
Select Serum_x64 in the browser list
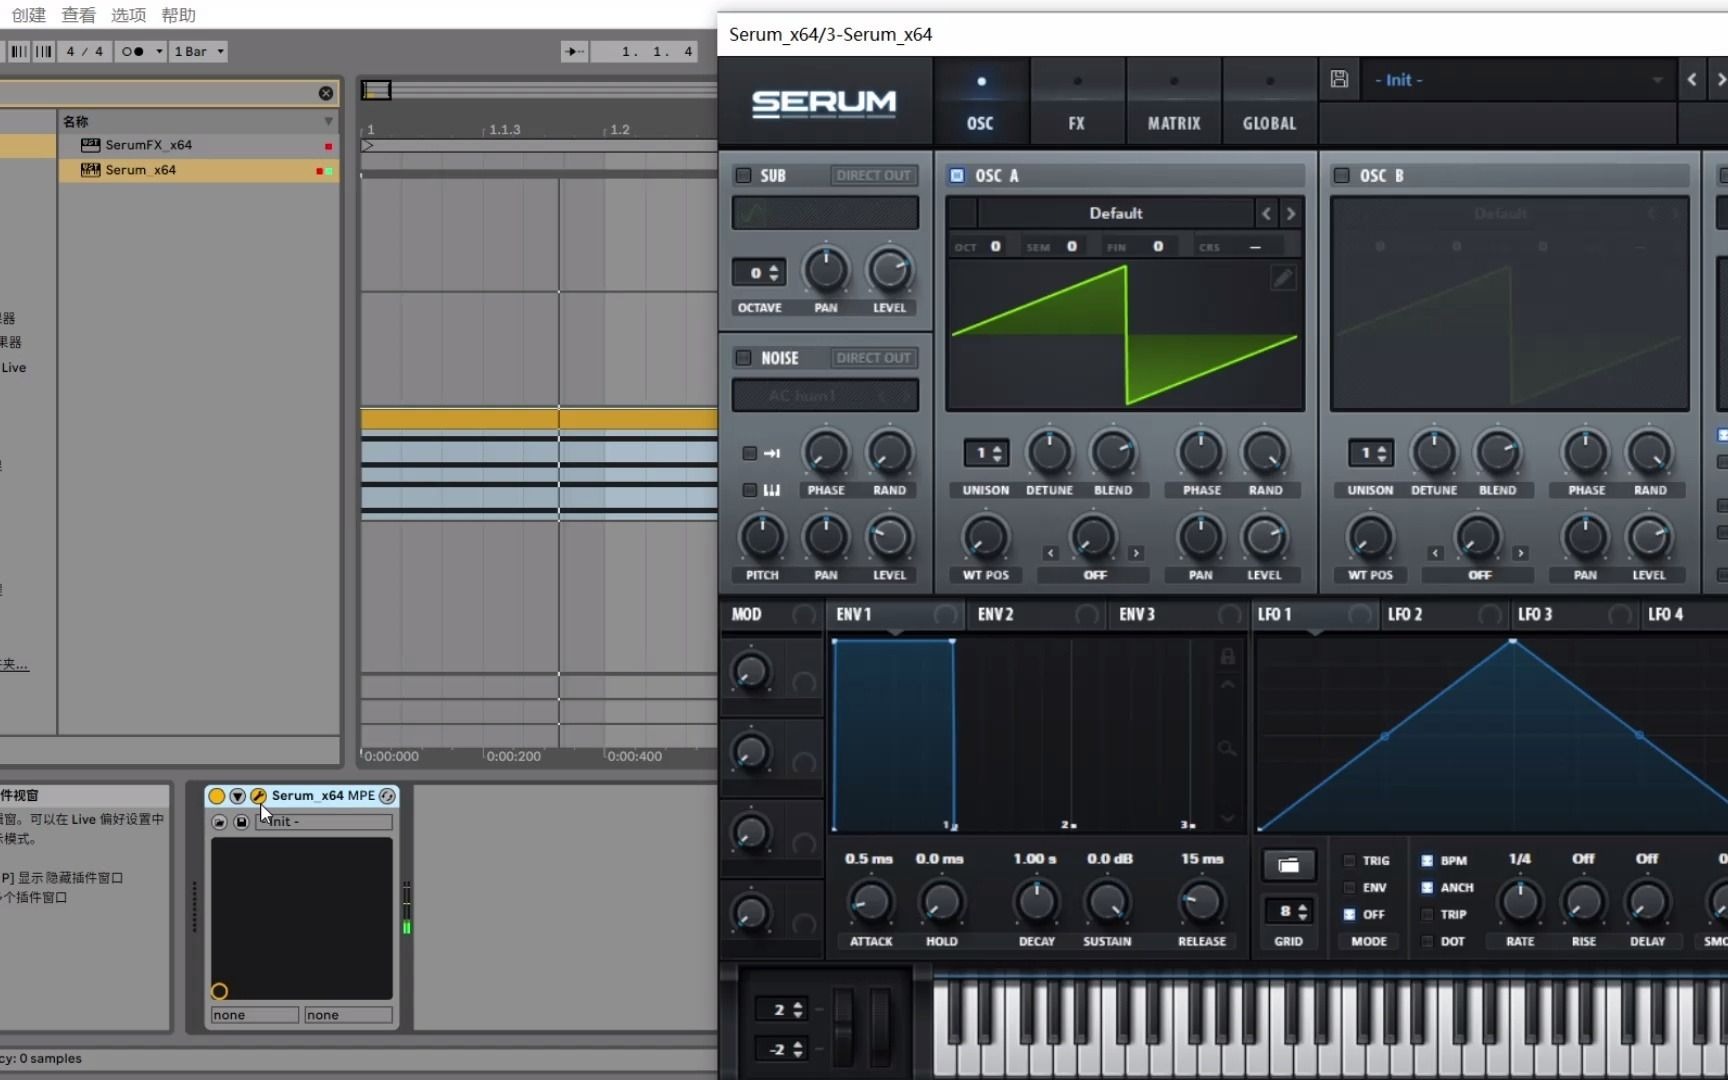pyautogui.click(x=198, y=170)
